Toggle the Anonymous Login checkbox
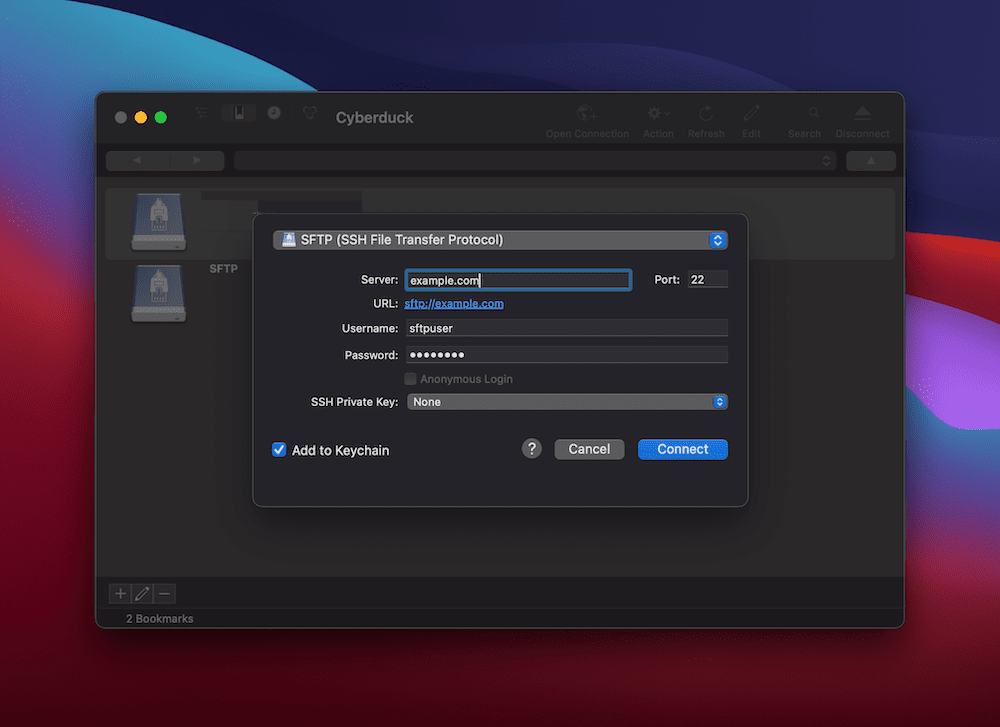 coord(411,379)
